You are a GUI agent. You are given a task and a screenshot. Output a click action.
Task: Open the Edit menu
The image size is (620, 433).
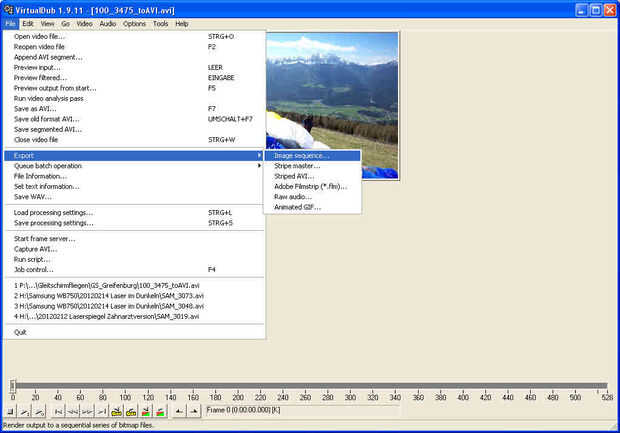(x=28, y=24)
